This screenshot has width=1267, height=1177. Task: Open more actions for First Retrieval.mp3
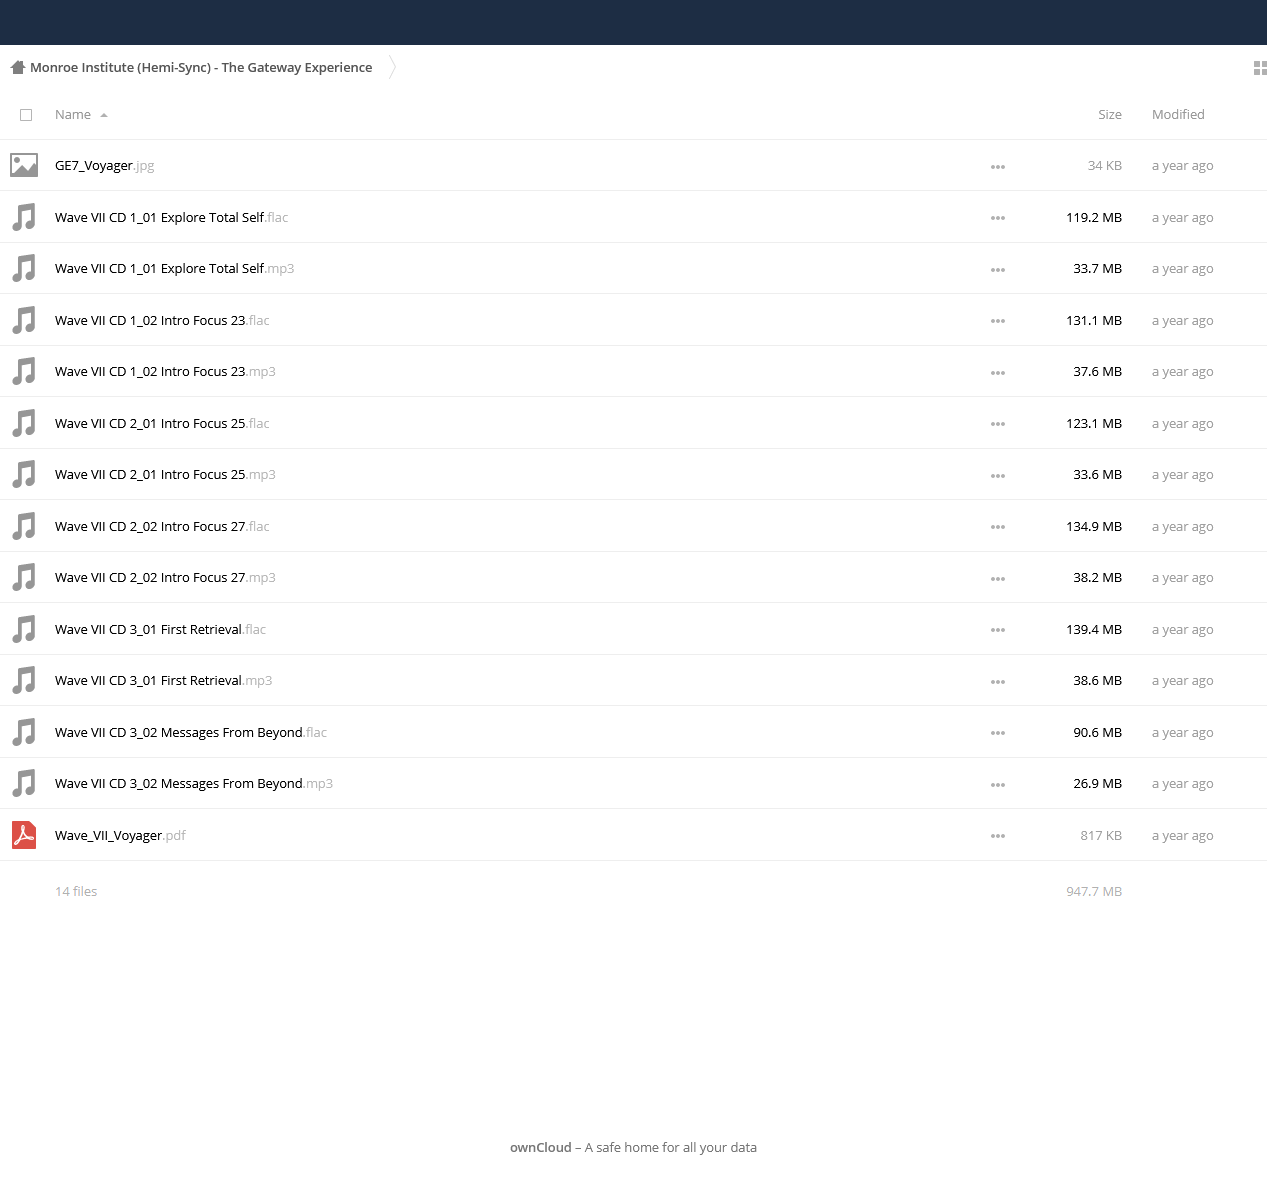998,682
